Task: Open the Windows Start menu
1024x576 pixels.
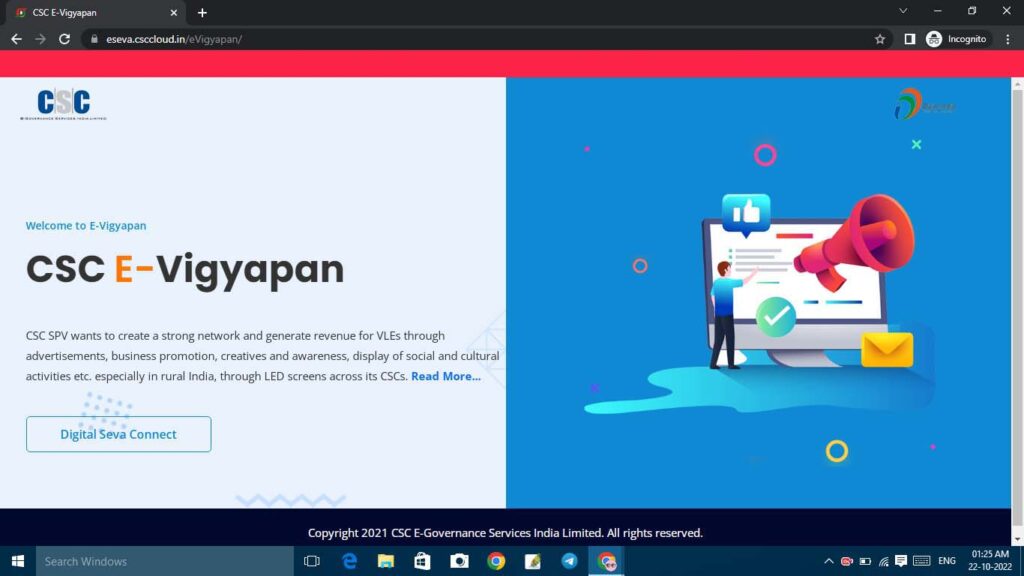Action: click(18, 561)
